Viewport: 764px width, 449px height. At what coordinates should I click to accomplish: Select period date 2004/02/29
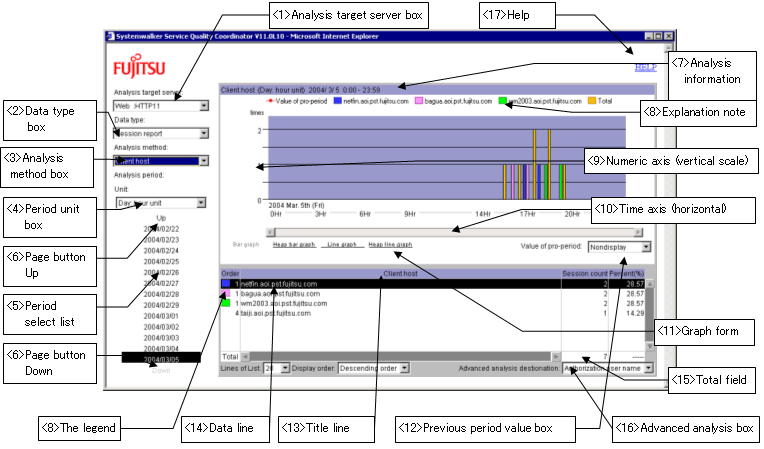[x=161, y=305]
